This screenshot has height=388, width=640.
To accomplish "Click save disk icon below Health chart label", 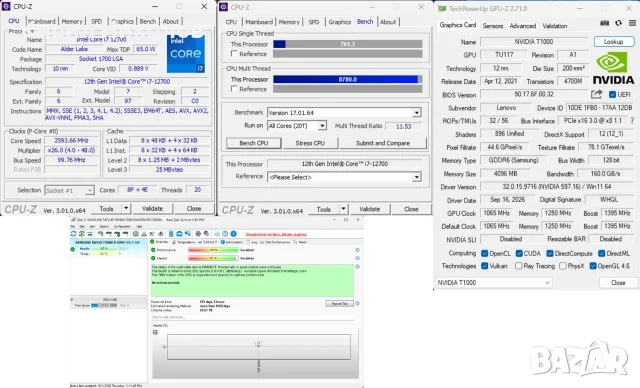I will point(155,332).
